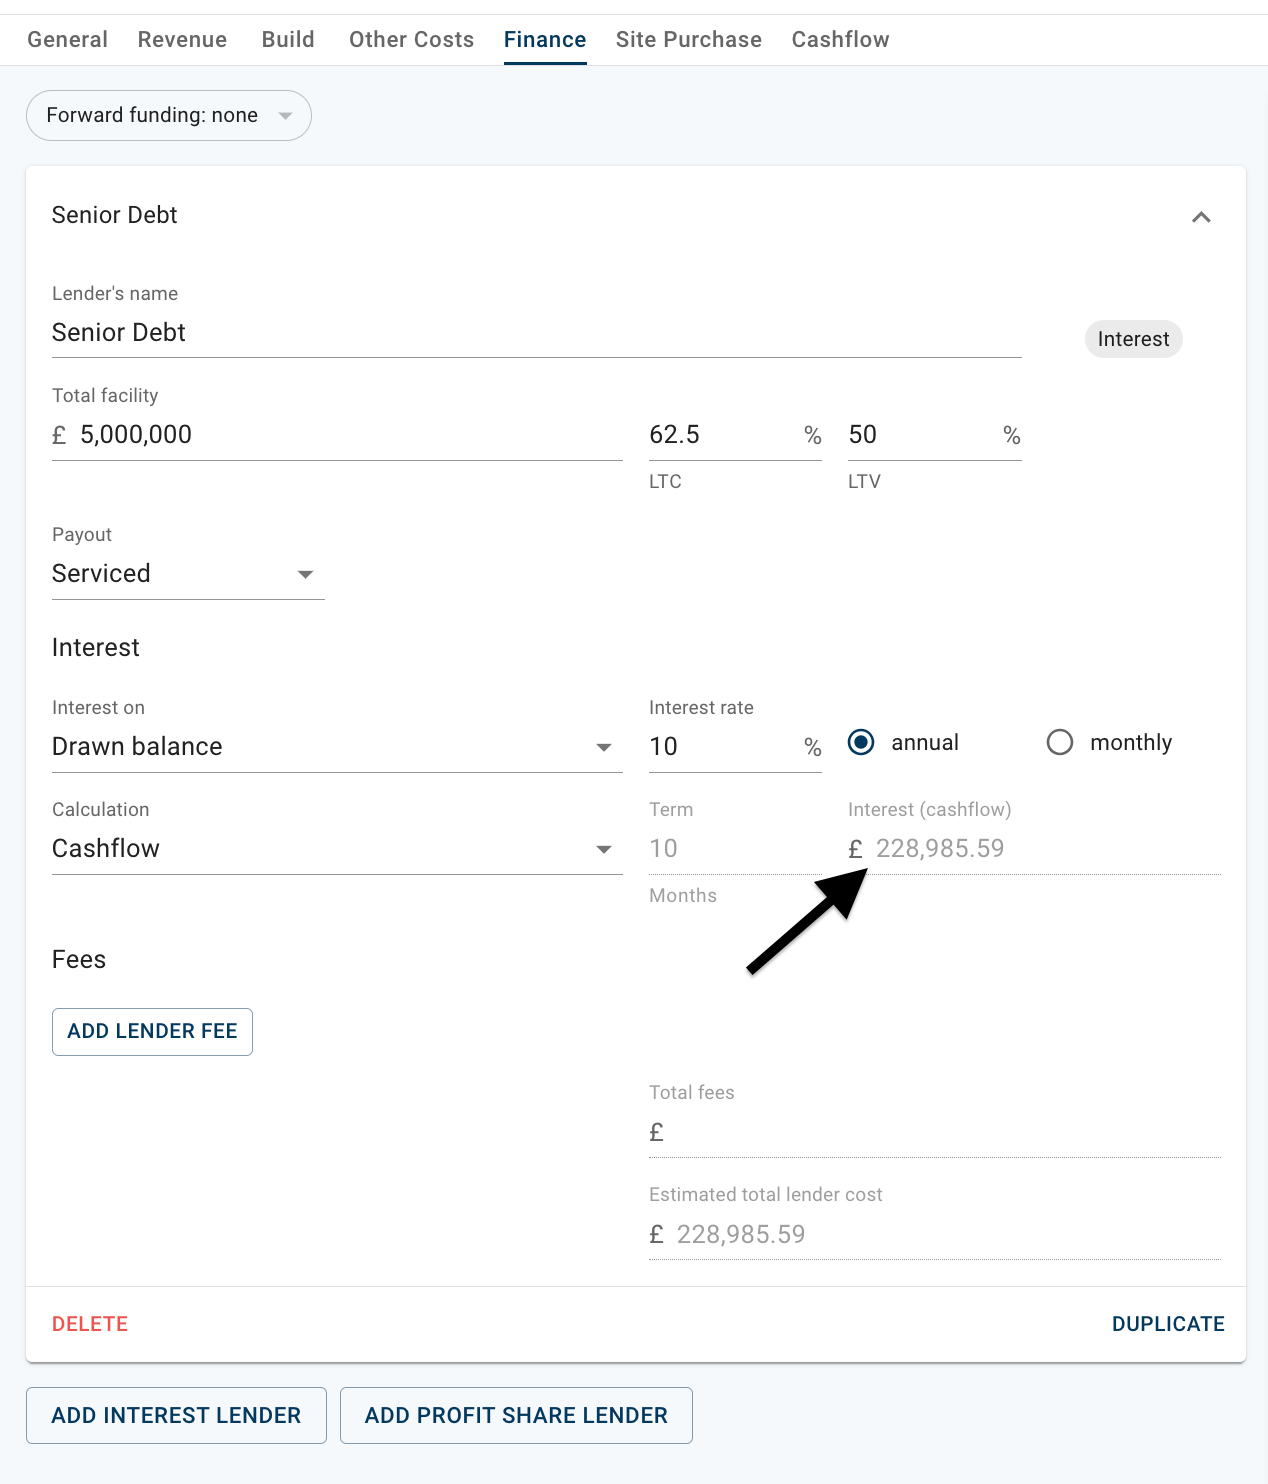The height and width of the screenshot is (1484, 1268).
Task: Click the Total facility amount field
Action: [x=300, y=434]
